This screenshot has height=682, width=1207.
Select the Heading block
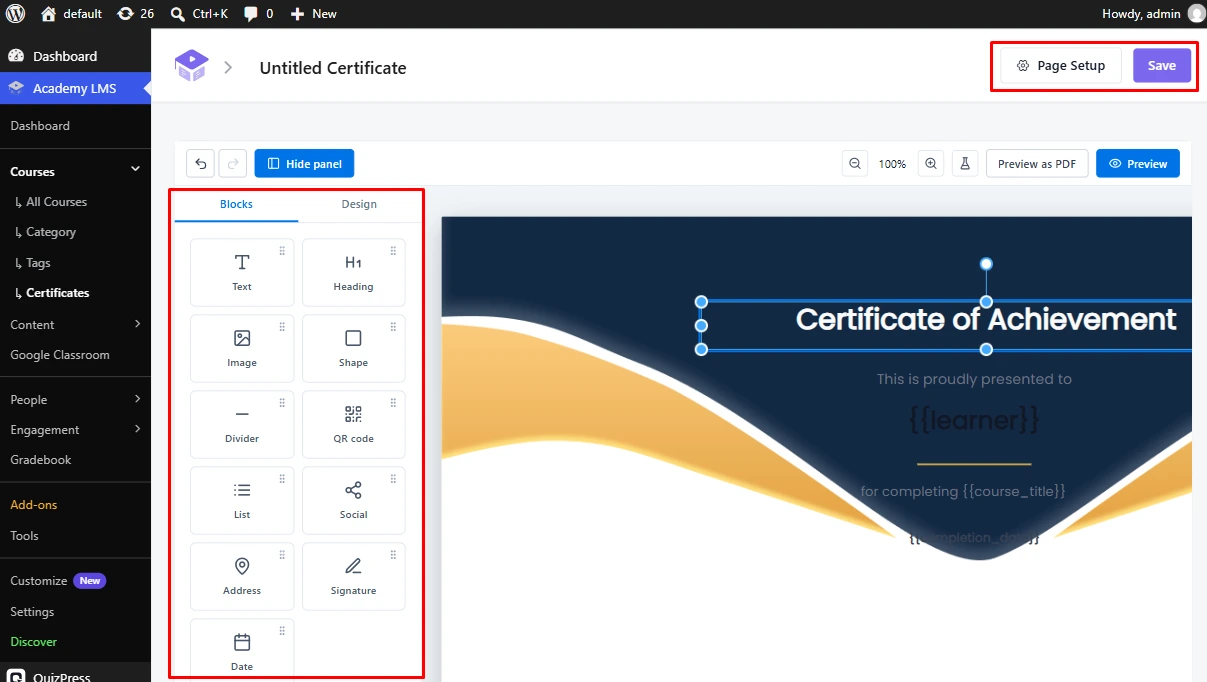click(x=353, y=272)
